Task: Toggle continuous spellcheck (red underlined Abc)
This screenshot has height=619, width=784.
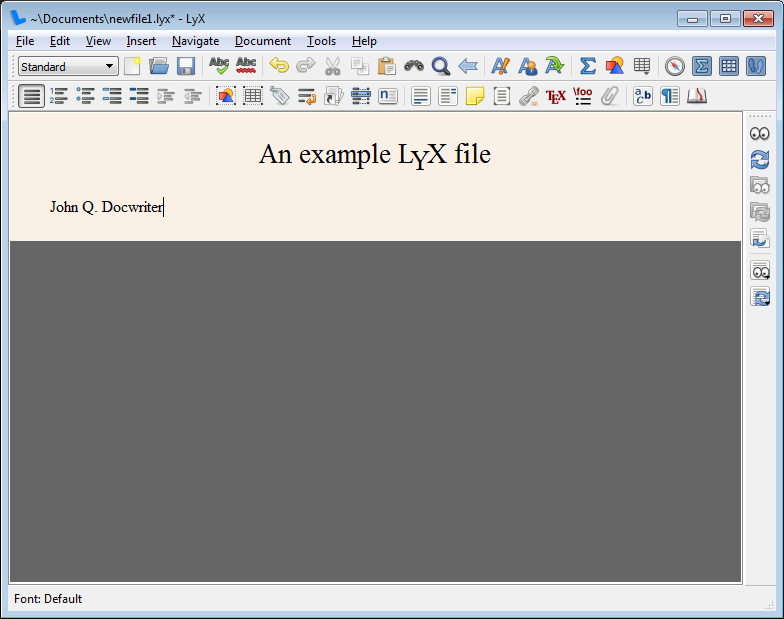Action: (246, 66)
